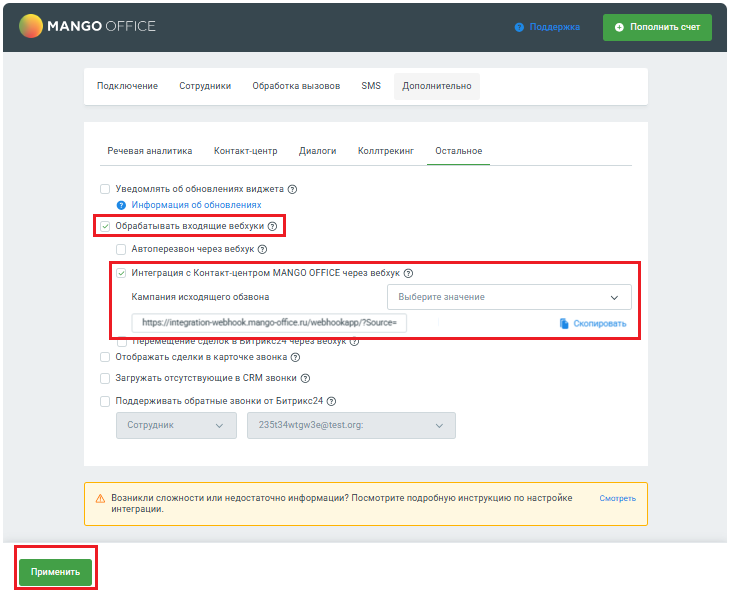Image resolution: width=730 pixels, height=592 pixels.
Task: Open Кампания исходящего обзвона dropdown
Action: (x=509, y=297)
